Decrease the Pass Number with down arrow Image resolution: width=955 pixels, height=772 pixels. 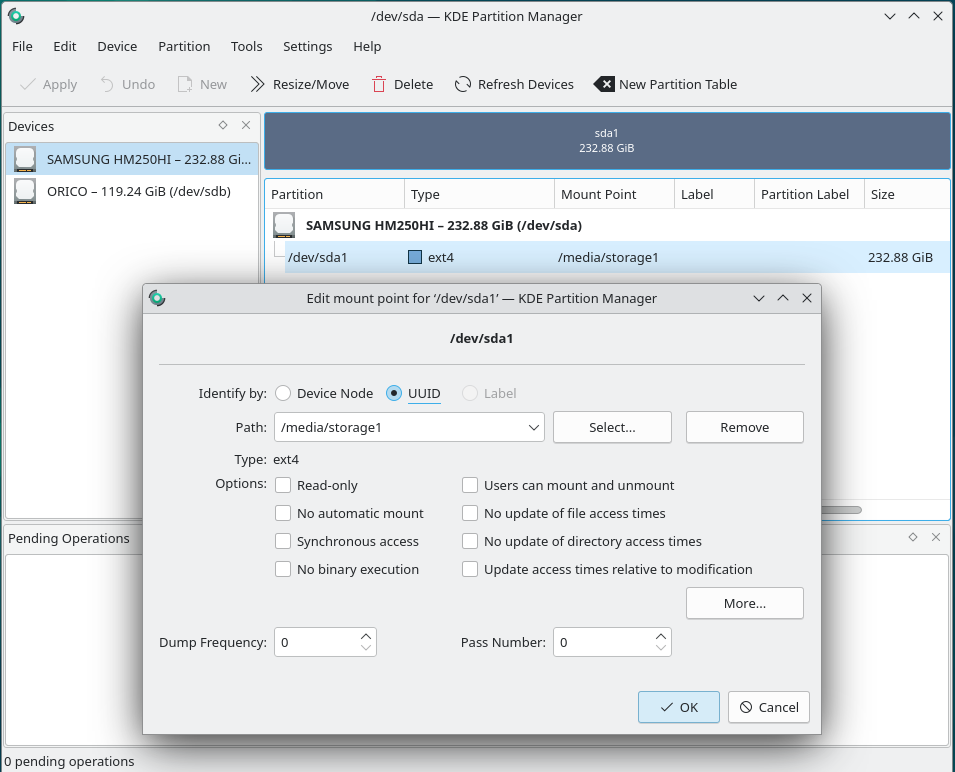pos(661,649)
